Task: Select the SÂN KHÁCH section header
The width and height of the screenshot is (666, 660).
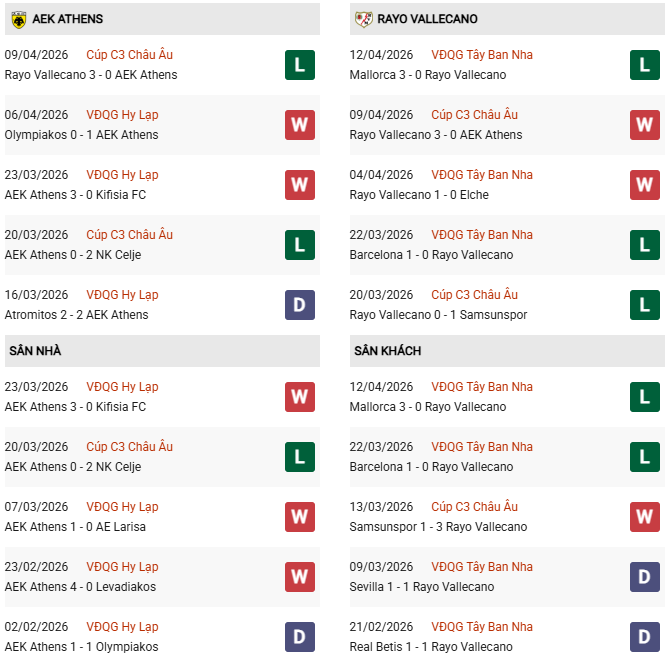Action: 387,351
